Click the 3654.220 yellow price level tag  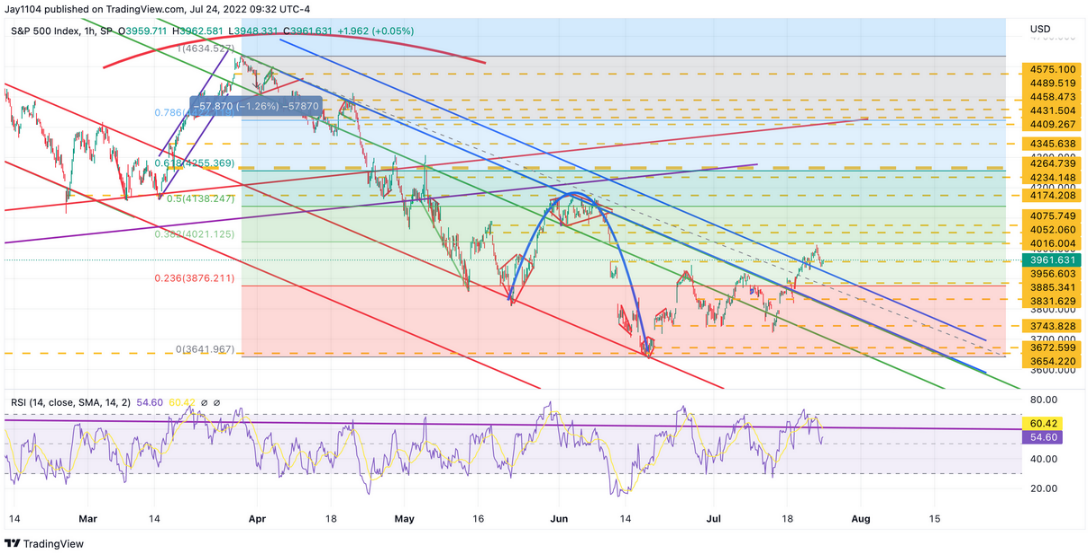coord(1049,361)
